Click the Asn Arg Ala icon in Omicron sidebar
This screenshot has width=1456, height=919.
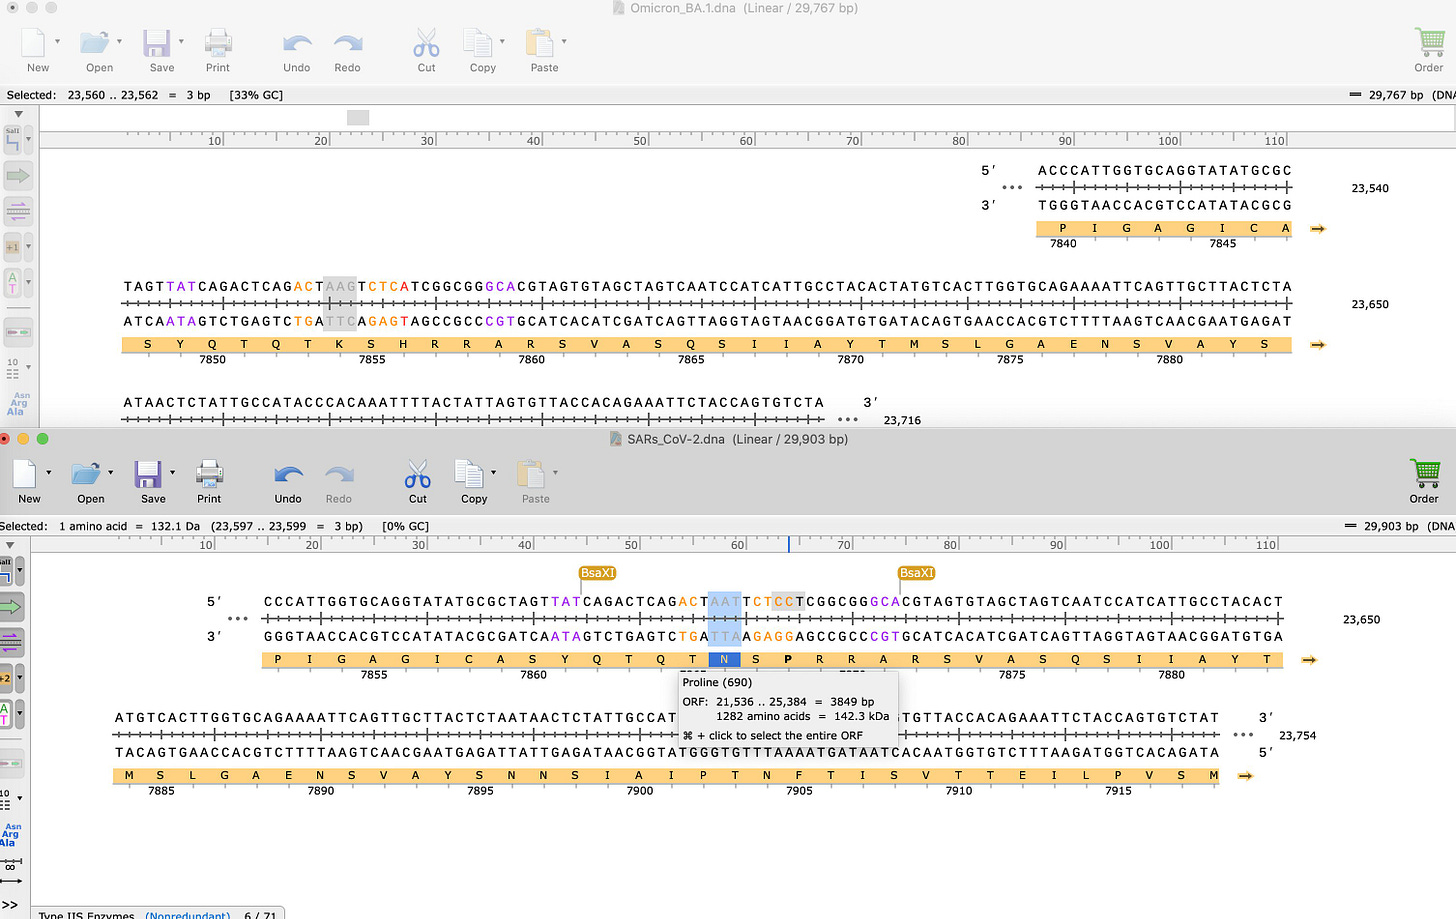pyautogui.click(x=18, y=403)
